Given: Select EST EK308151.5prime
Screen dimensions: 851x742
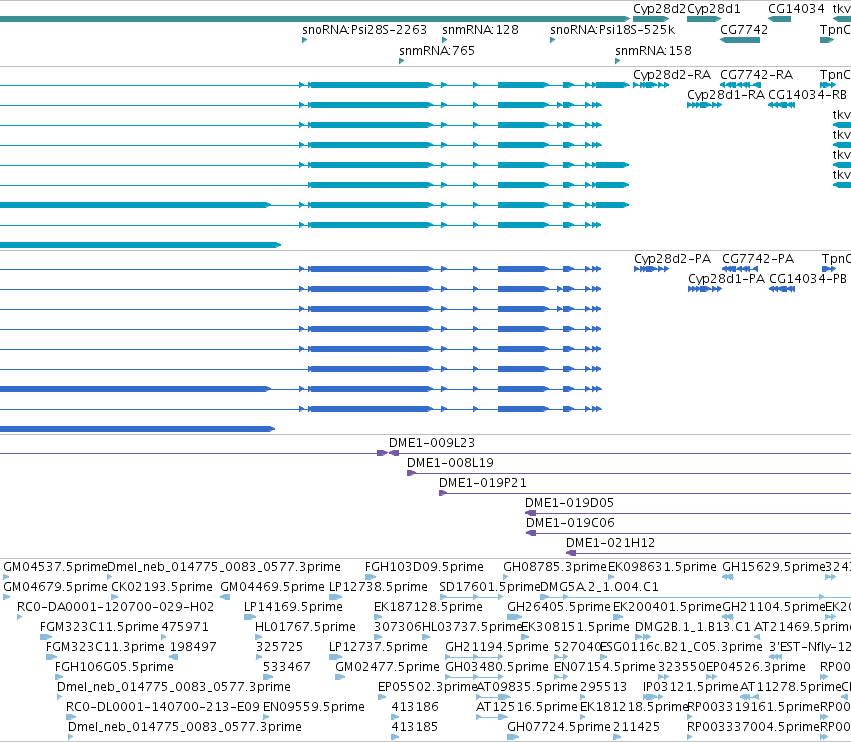Looking at the screenshot, I should click(575, 627).
